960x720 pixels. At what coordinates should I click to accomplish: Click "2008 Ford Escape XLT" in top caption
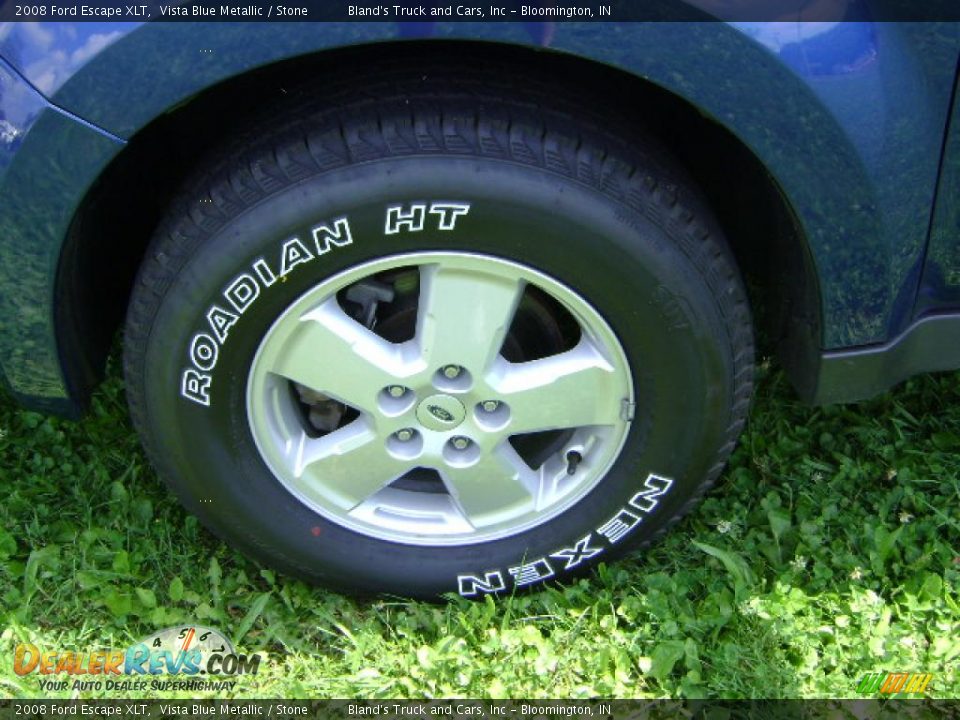81,10
